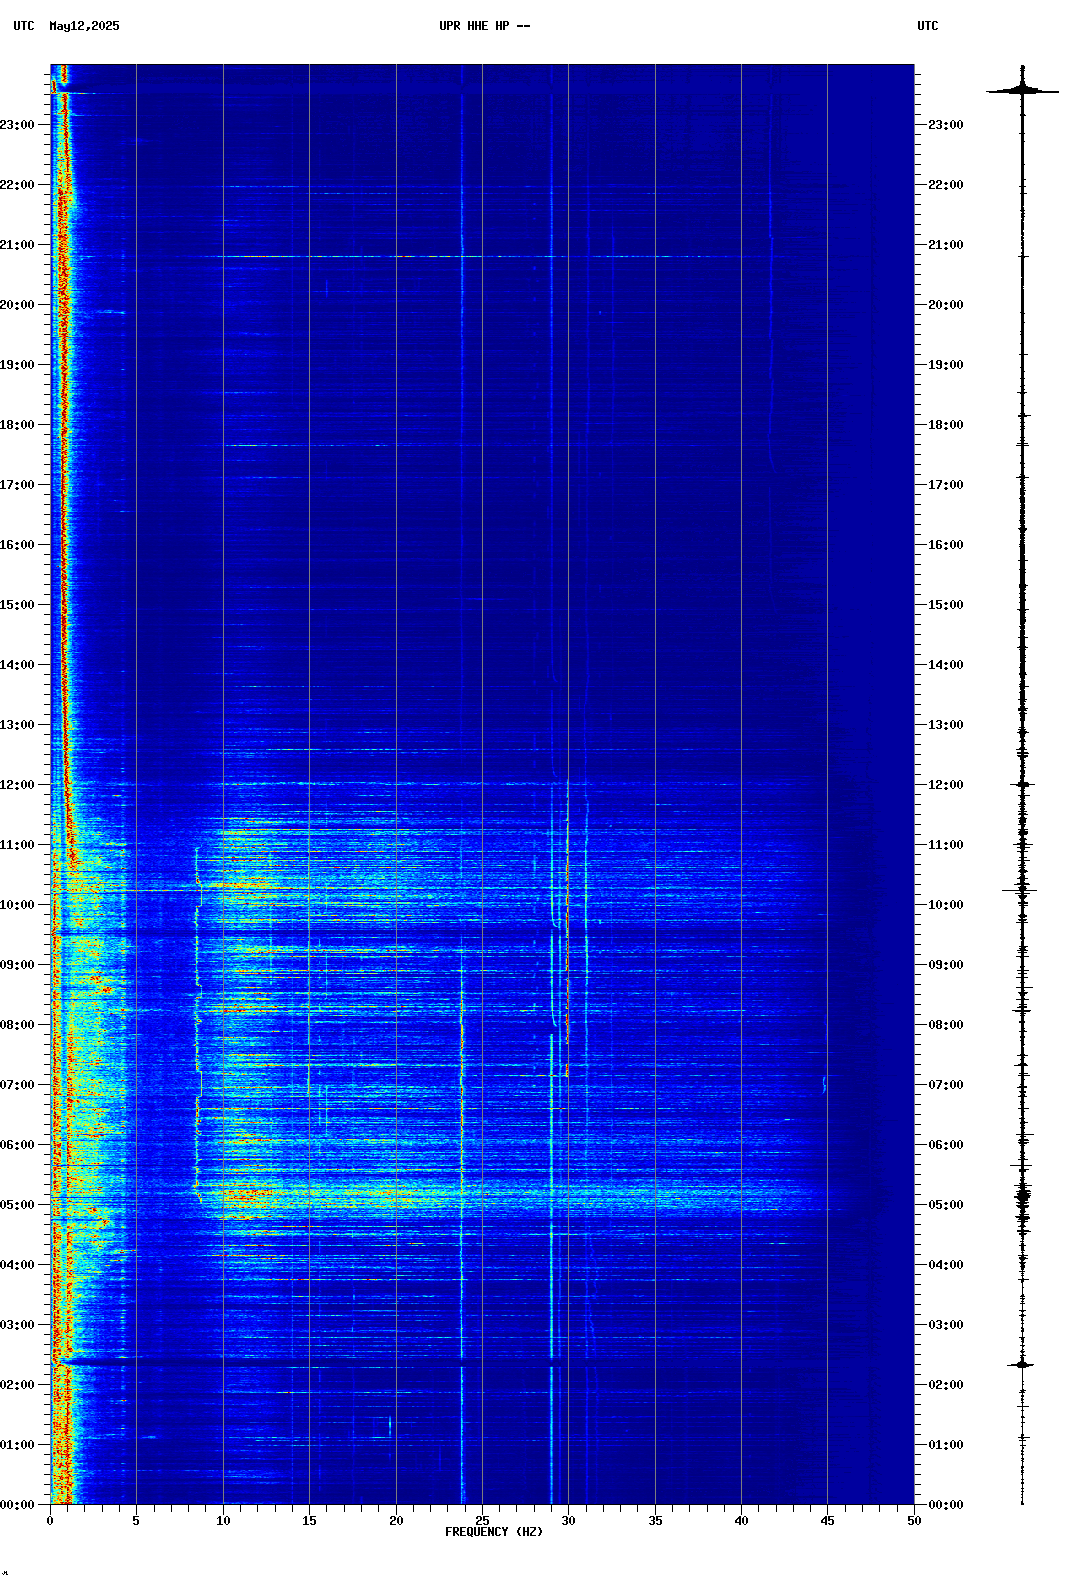Click frequency tick label 25
Image resolution: width=1066 pixels, height=1584 pixels.
pos(482,1521)
